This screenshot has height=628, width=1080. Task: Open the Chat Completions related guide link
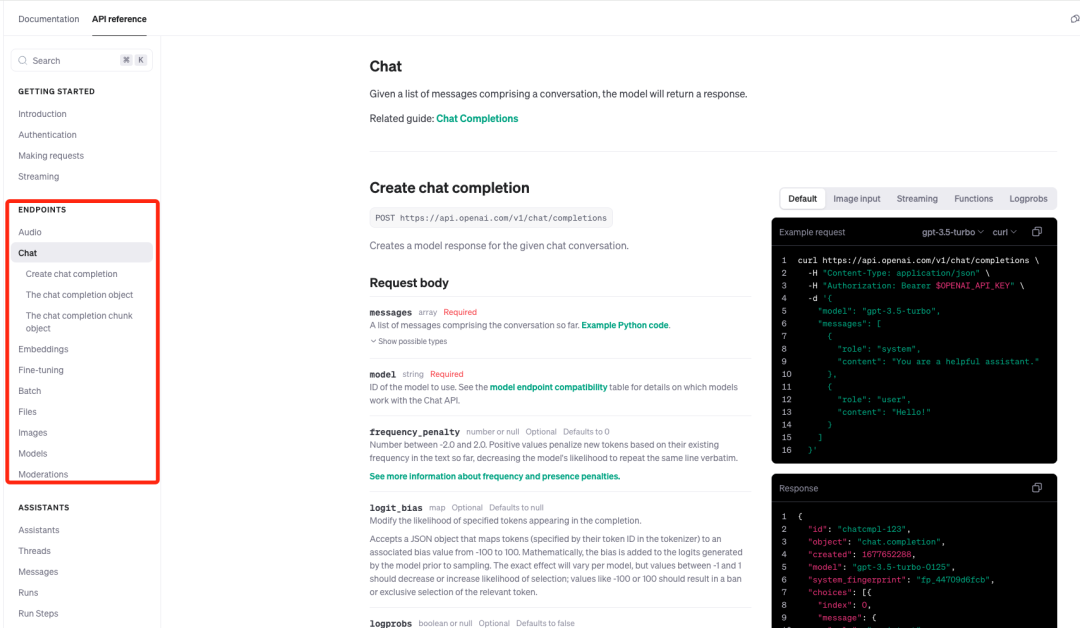[477, 118]
